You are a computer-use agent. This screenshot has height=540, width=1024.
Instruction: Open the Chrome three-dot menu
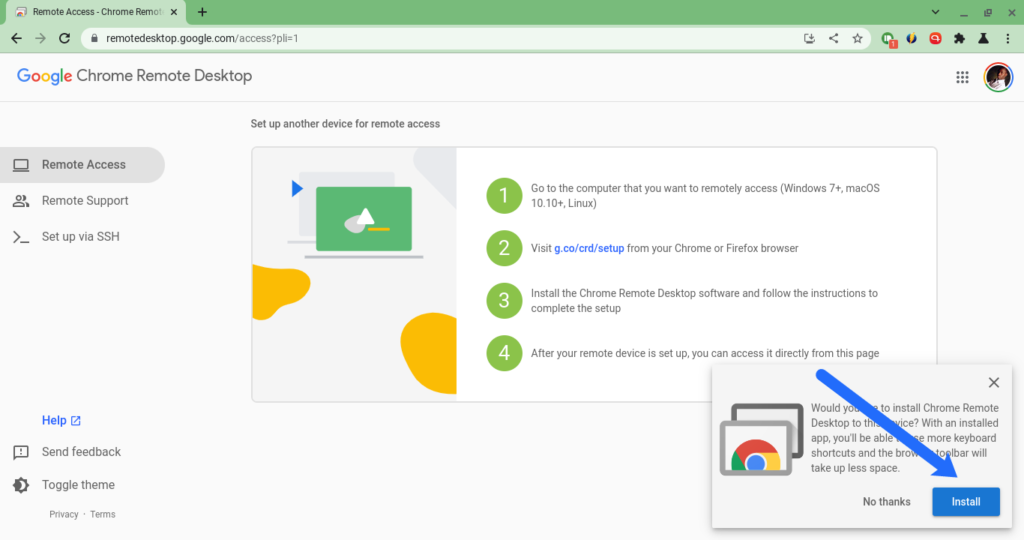click(1008, 39)
